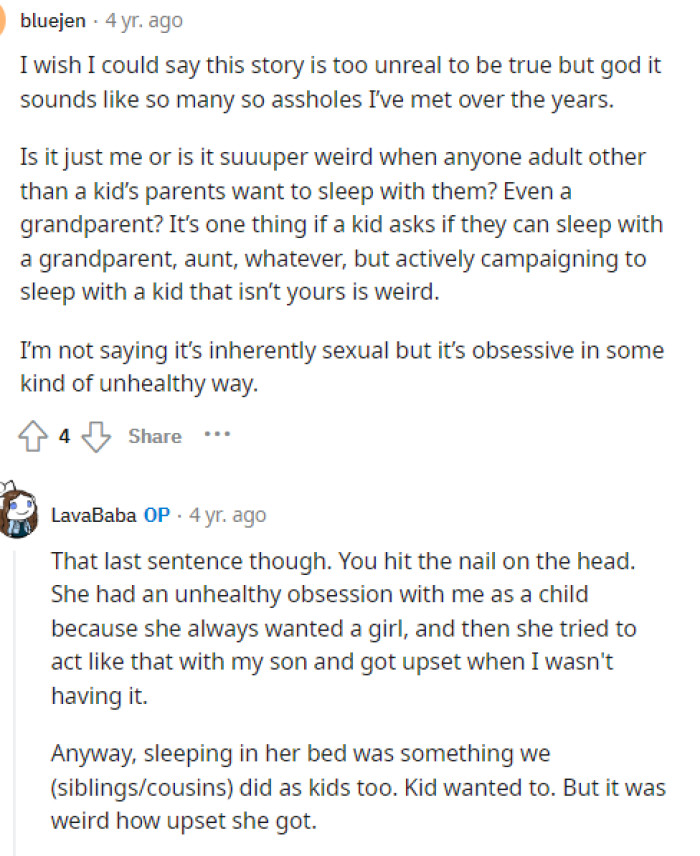
Task: Toggle the upvote arrow off
Action: (x=32, y=435)
